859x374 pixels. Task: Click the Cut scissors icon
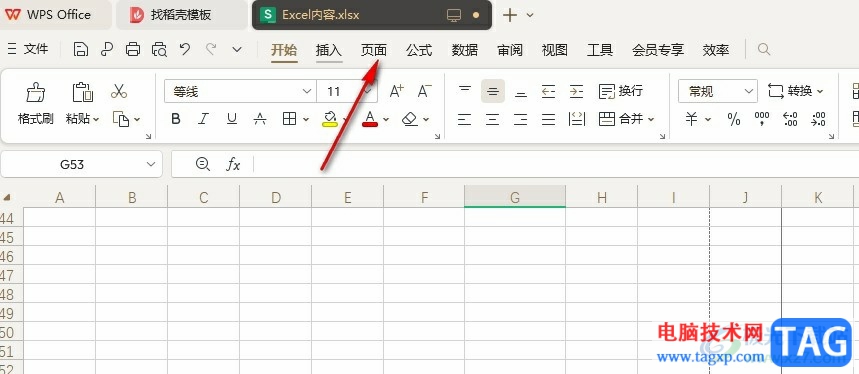coord(119,91)
